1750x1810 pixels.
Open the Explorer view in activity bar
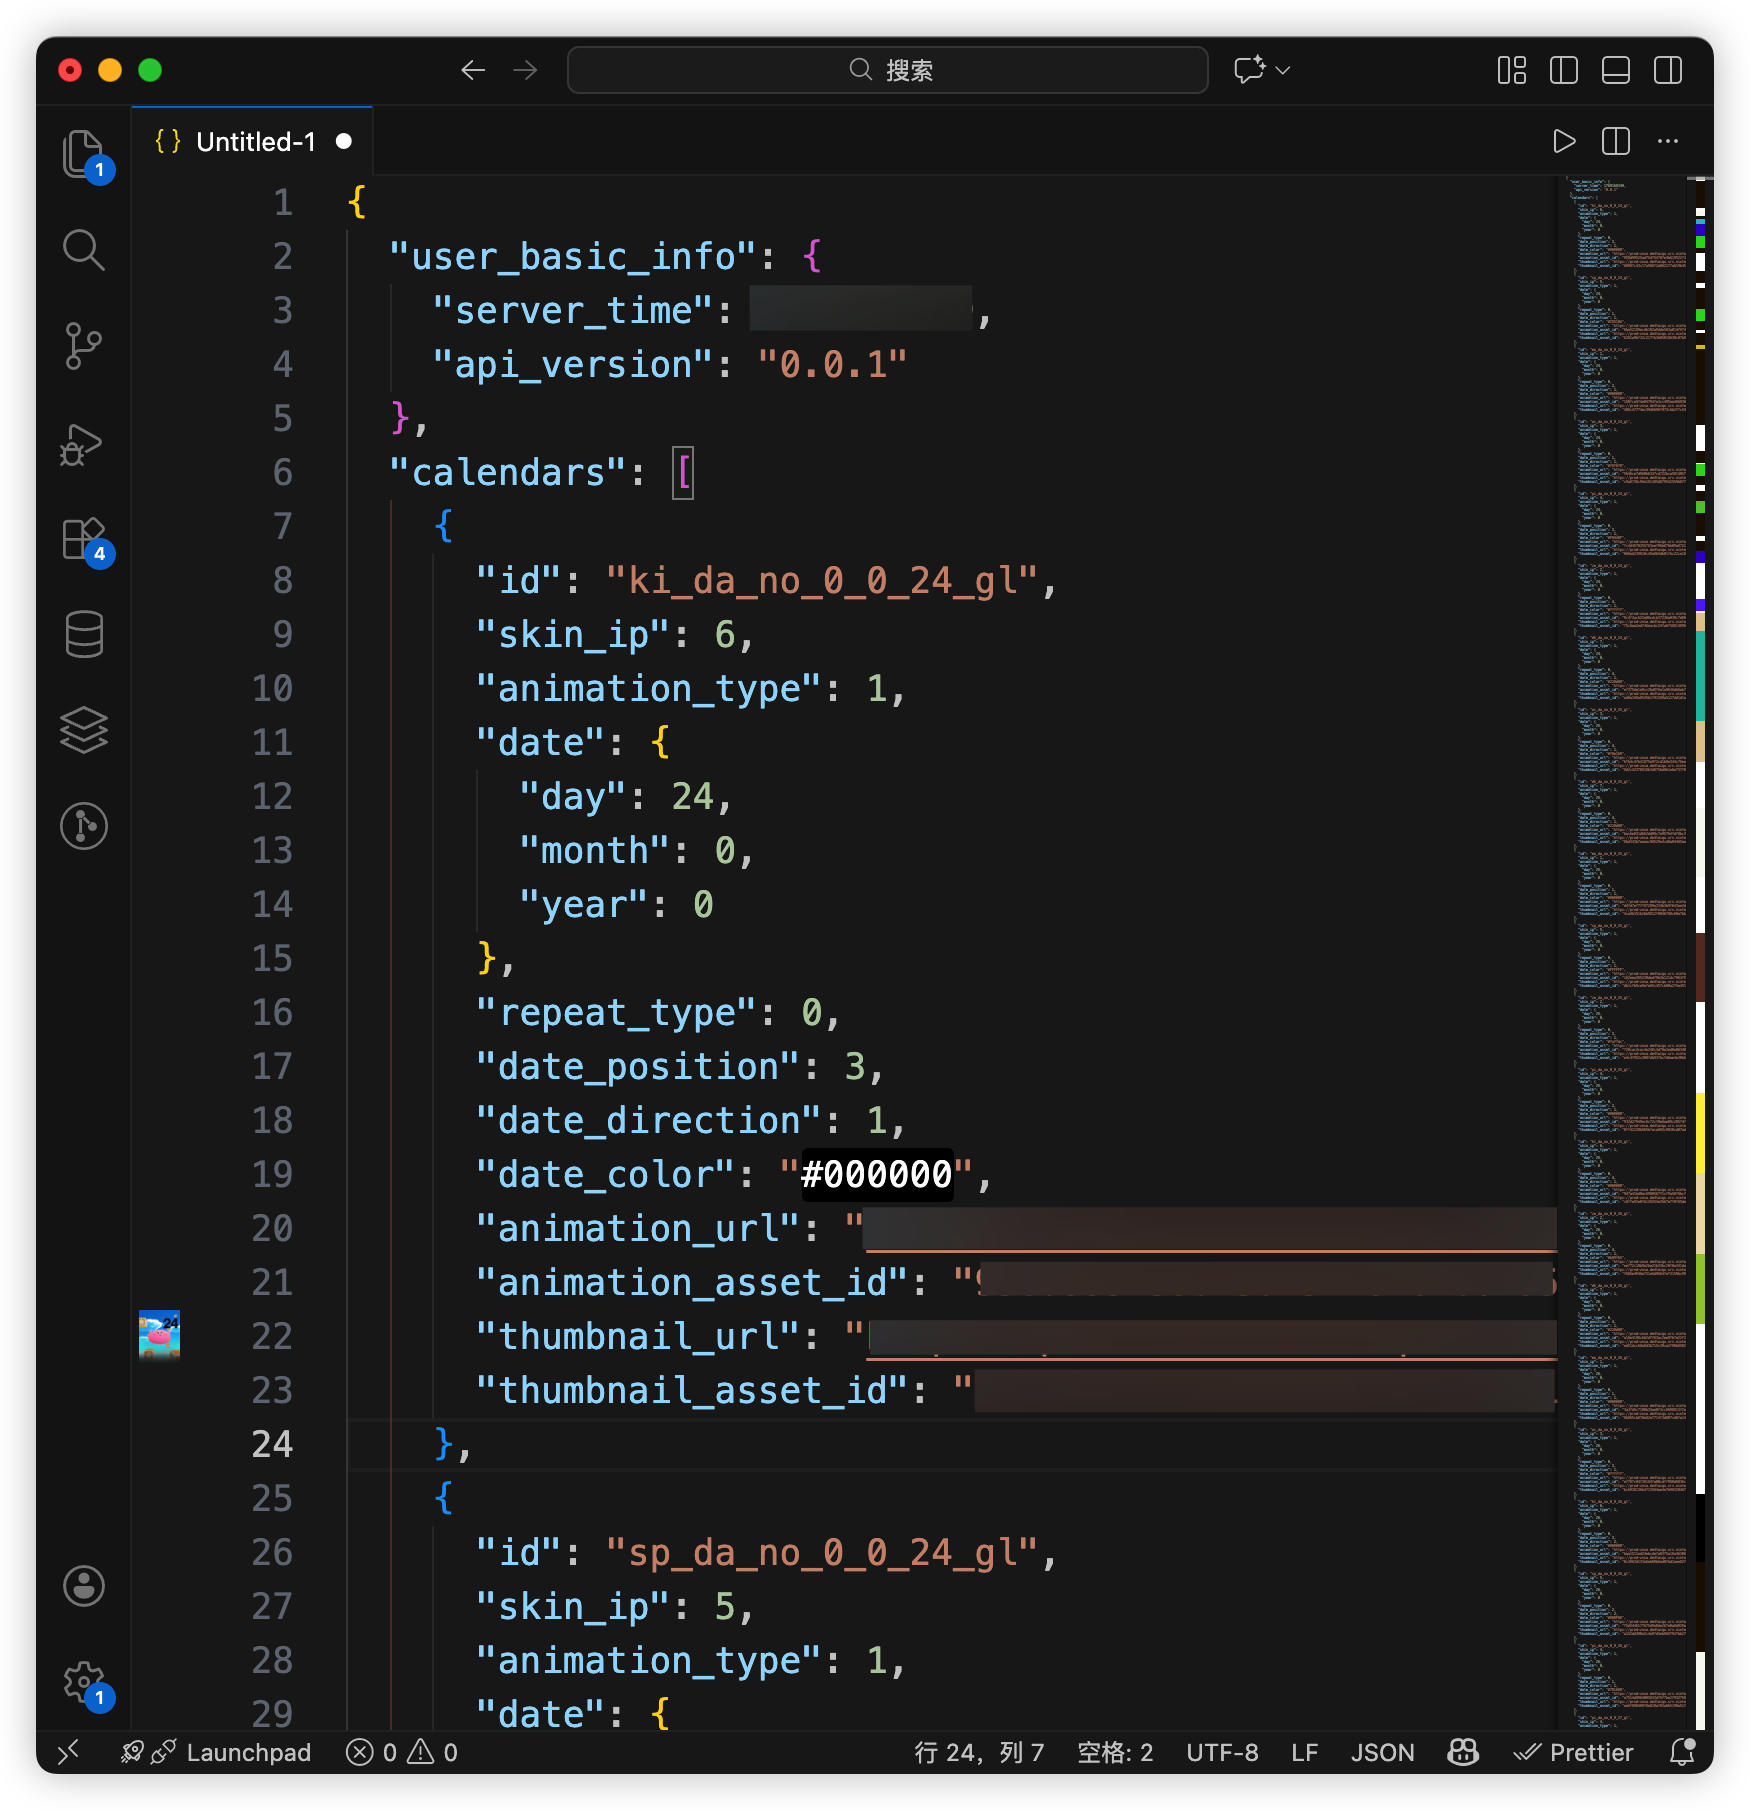(83, 154)
